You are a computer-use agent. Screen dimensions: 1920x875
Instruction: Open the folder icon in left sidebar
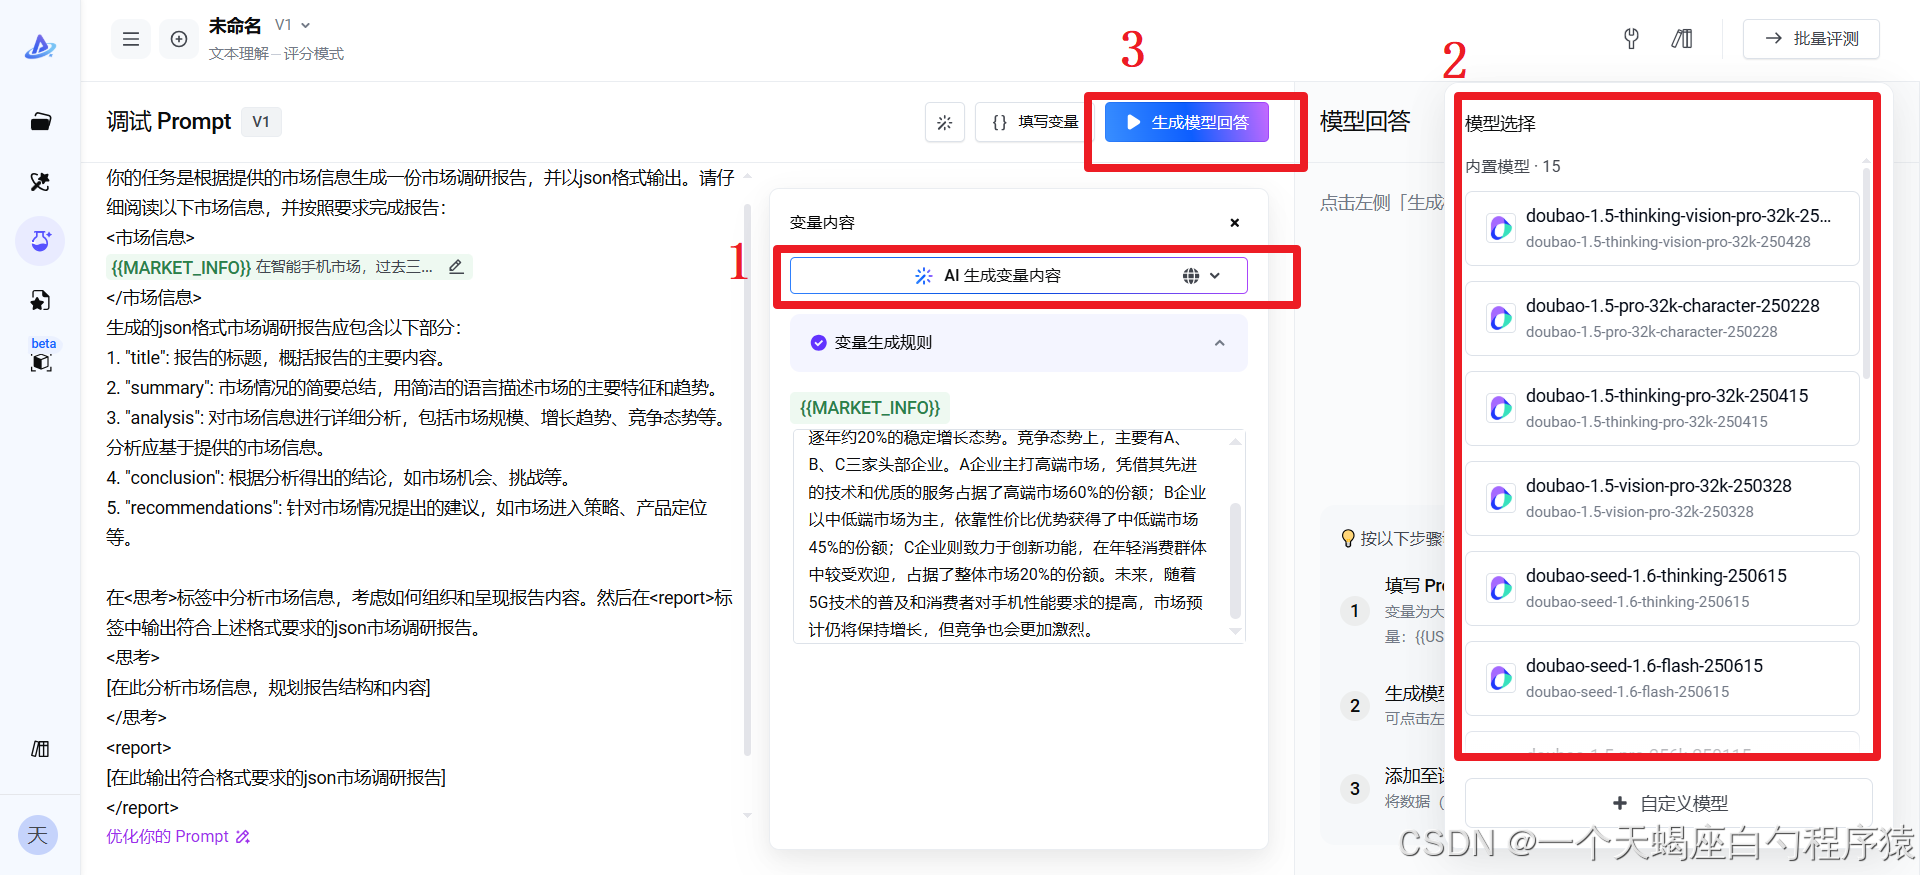40,122
